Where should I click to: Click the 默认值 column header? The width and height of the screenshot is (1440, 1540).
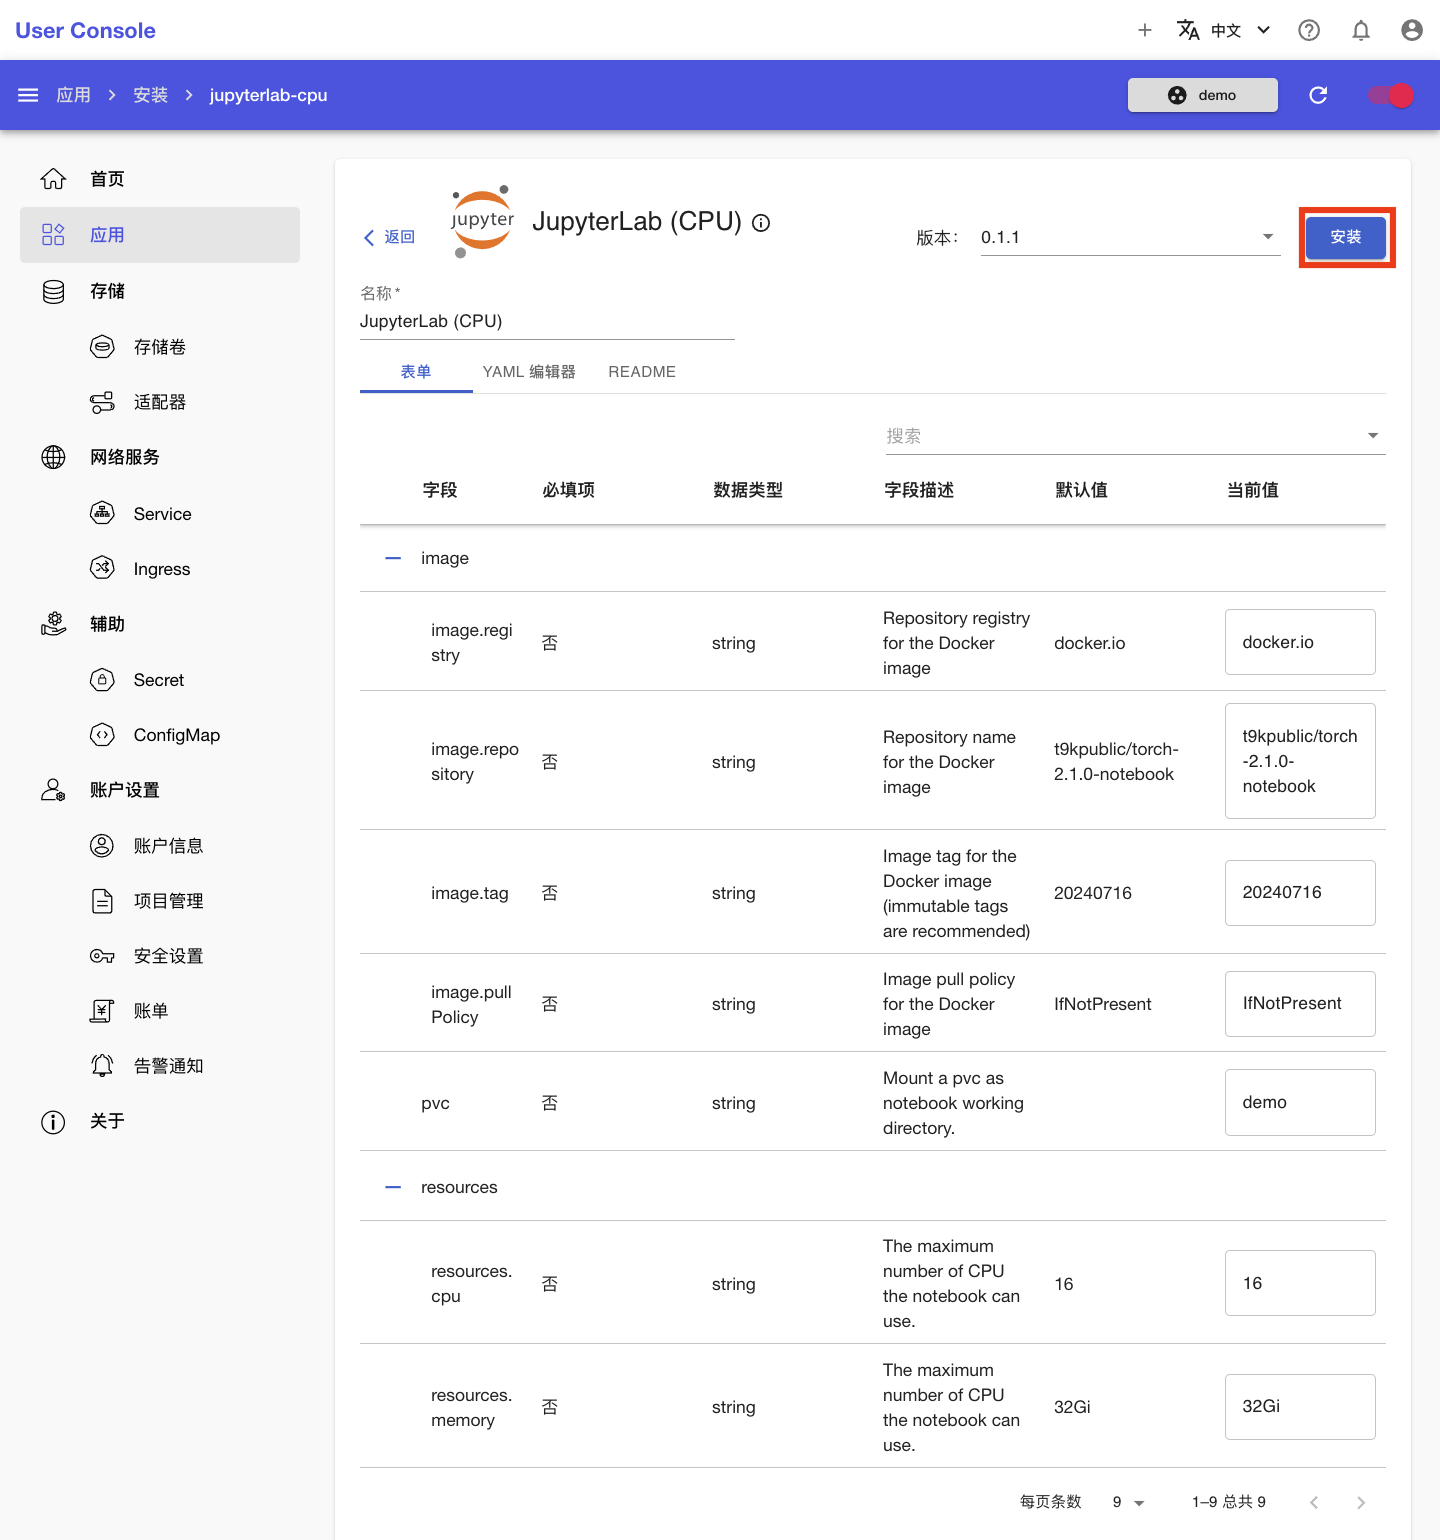point(1082,490)
